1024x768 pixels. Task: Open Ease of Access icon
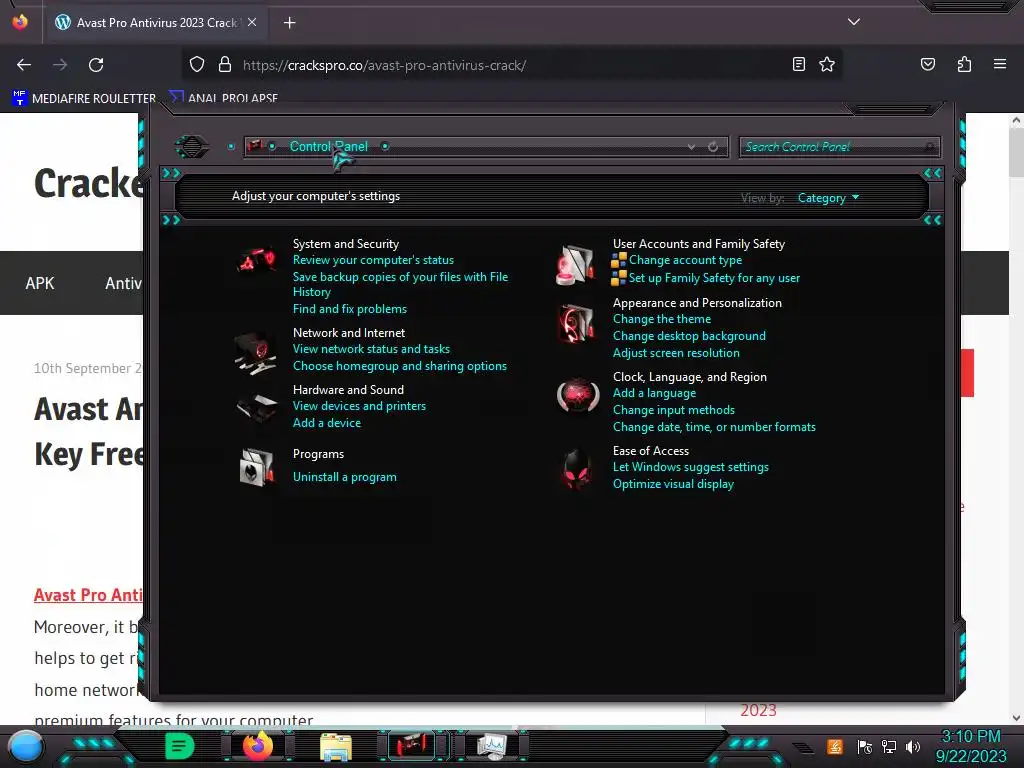pyautogui.click(x=576, y=470)
